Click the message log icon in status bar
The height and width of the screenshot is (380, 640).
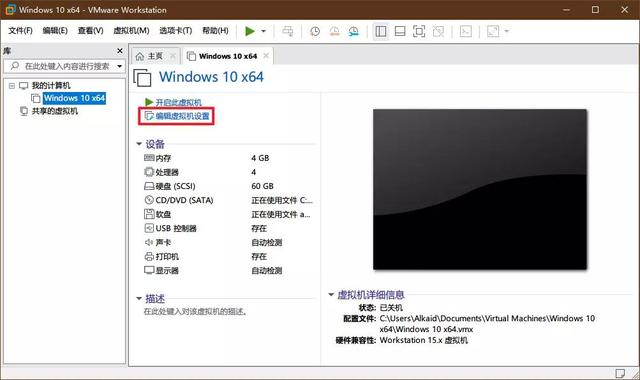620,373
